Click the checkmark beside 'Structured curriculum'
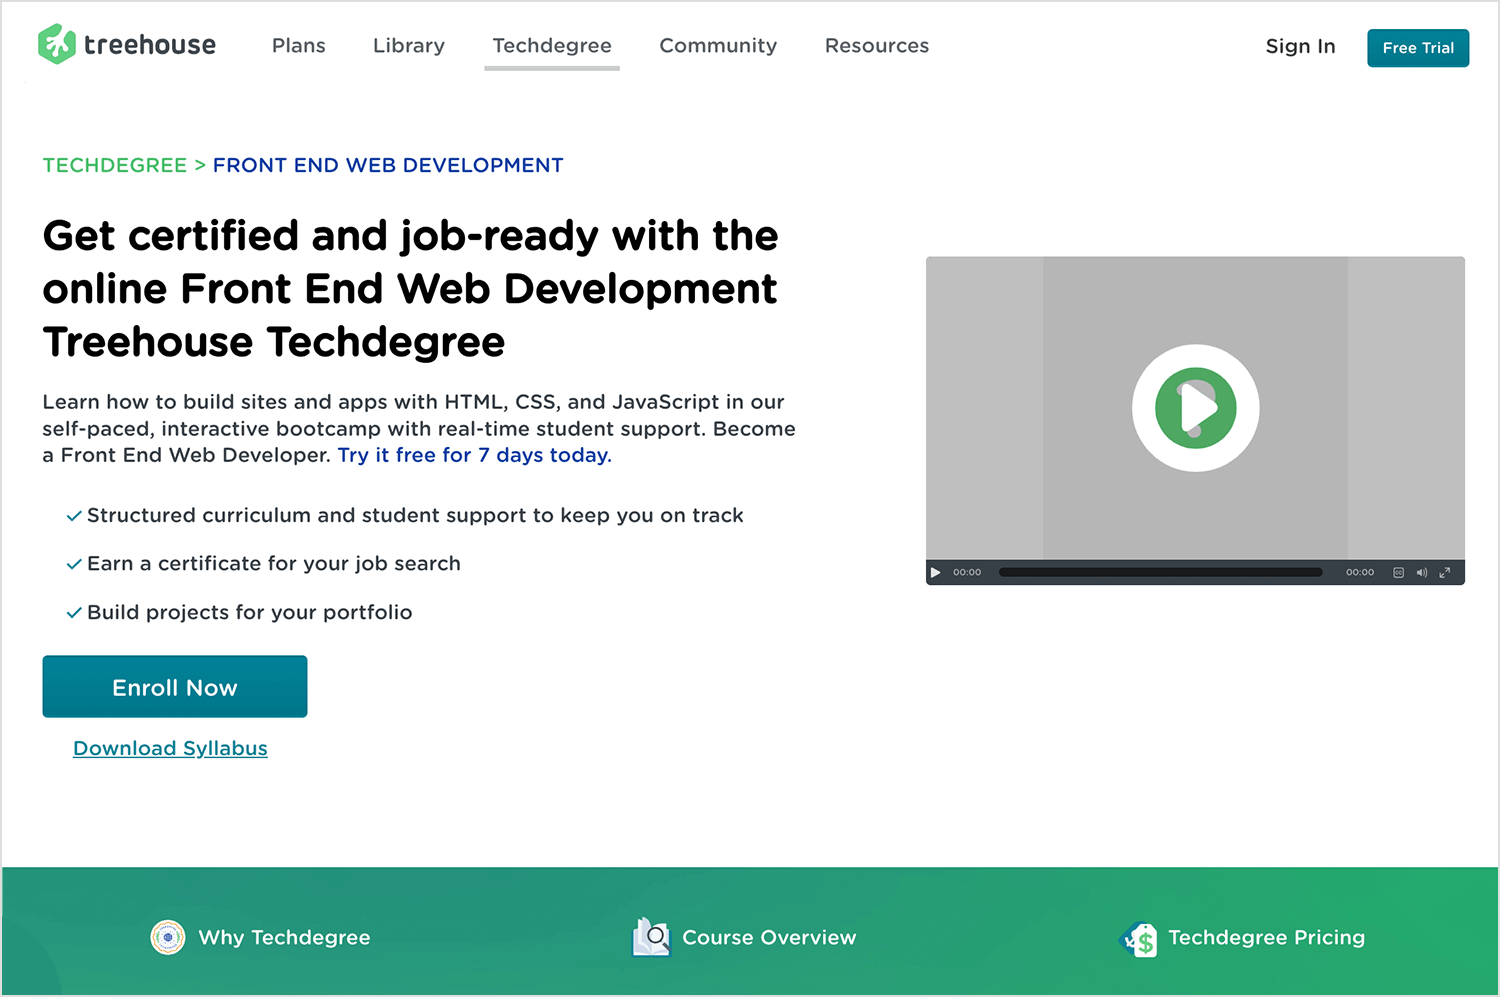Screen dimensions: 1500x997 74,516
